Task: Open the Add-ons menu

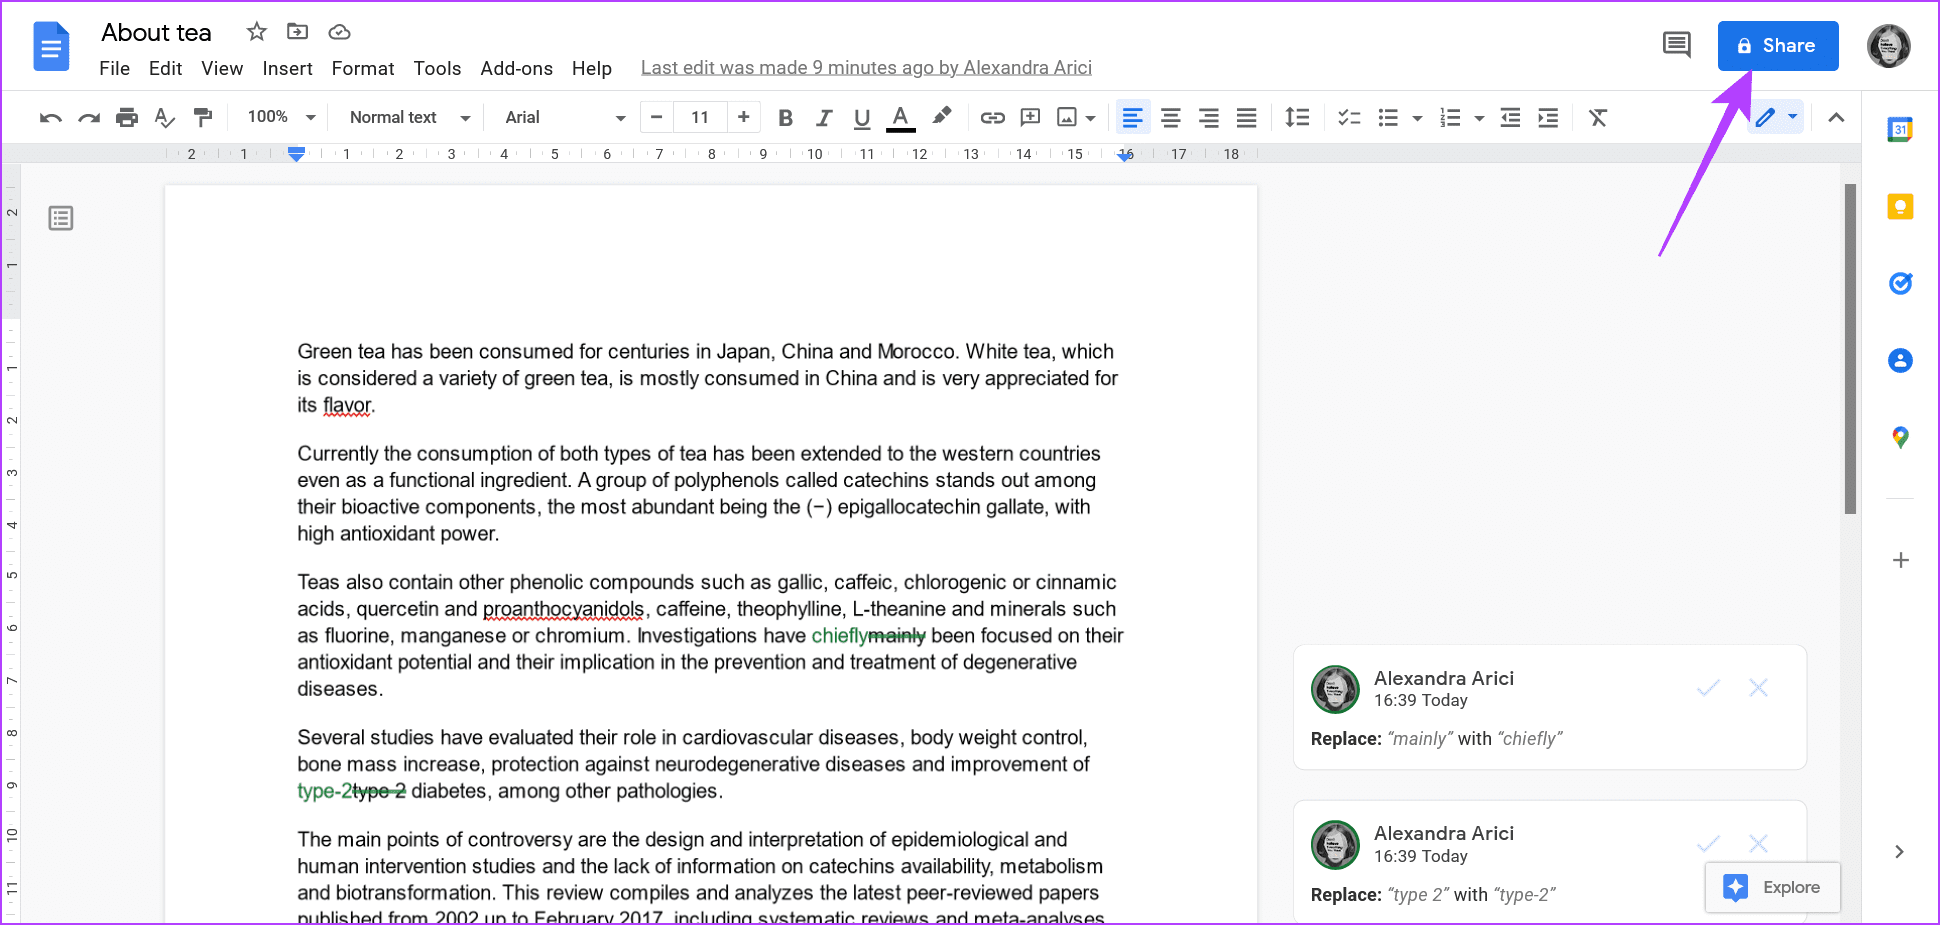Action: (516, 68)
